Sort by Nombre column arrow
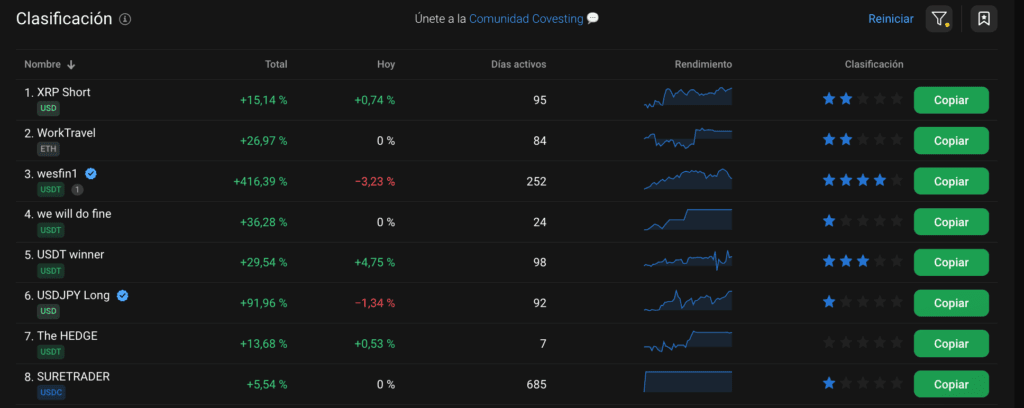Viewport: 1024px width, 408px height. [71, 65]
